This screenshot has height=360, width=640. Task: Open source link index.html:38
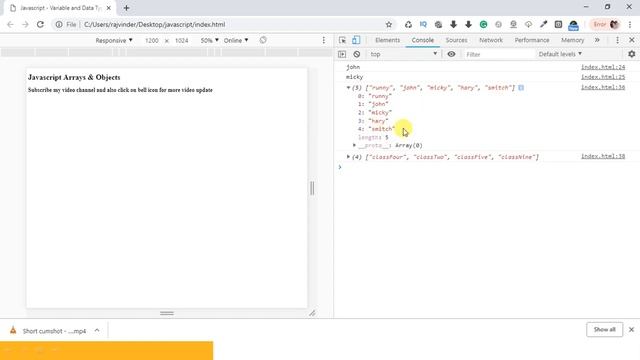[x=603, y=156]
